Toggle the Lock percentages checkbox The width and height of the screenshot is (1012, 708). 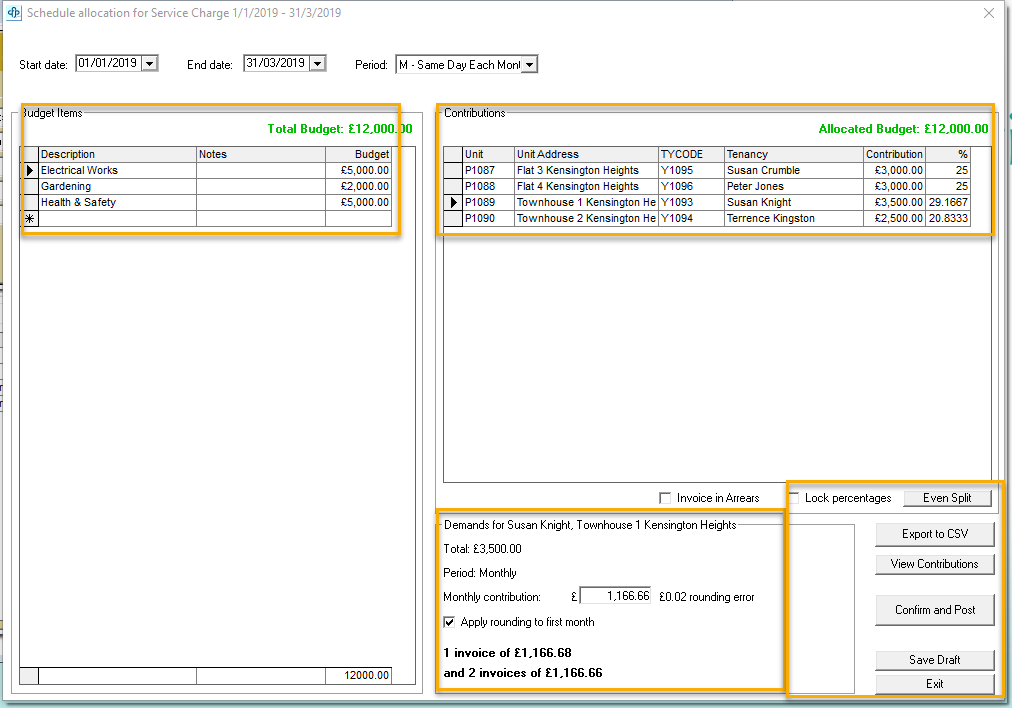point(794,498)
